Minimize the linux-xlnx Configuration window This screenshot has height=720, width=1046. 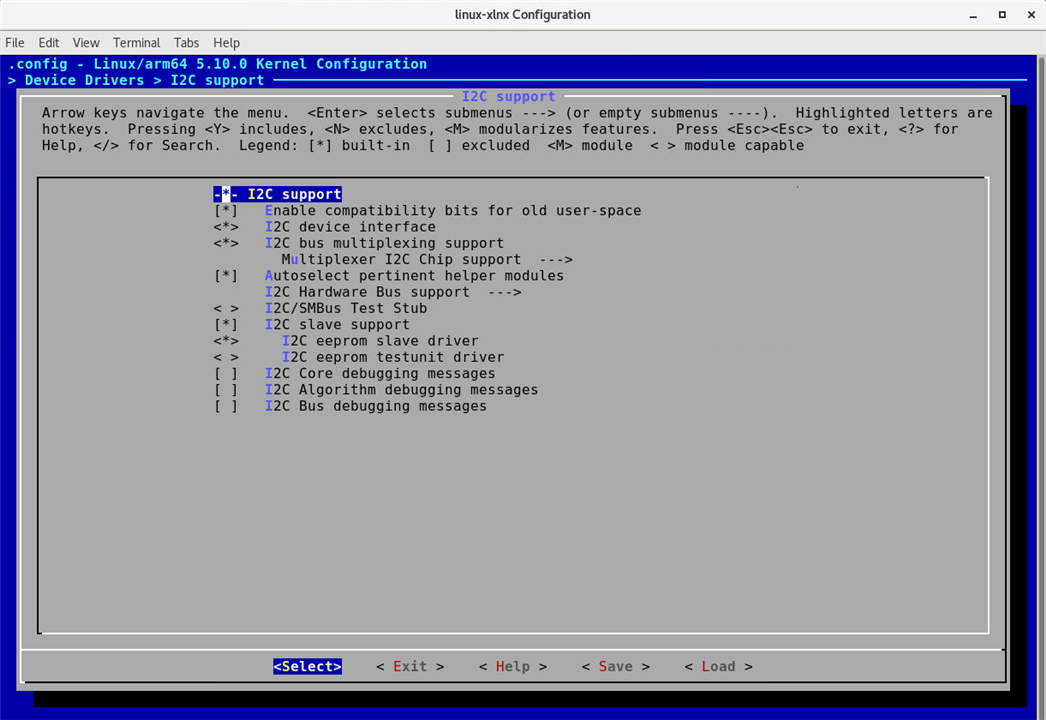(975, 15)
